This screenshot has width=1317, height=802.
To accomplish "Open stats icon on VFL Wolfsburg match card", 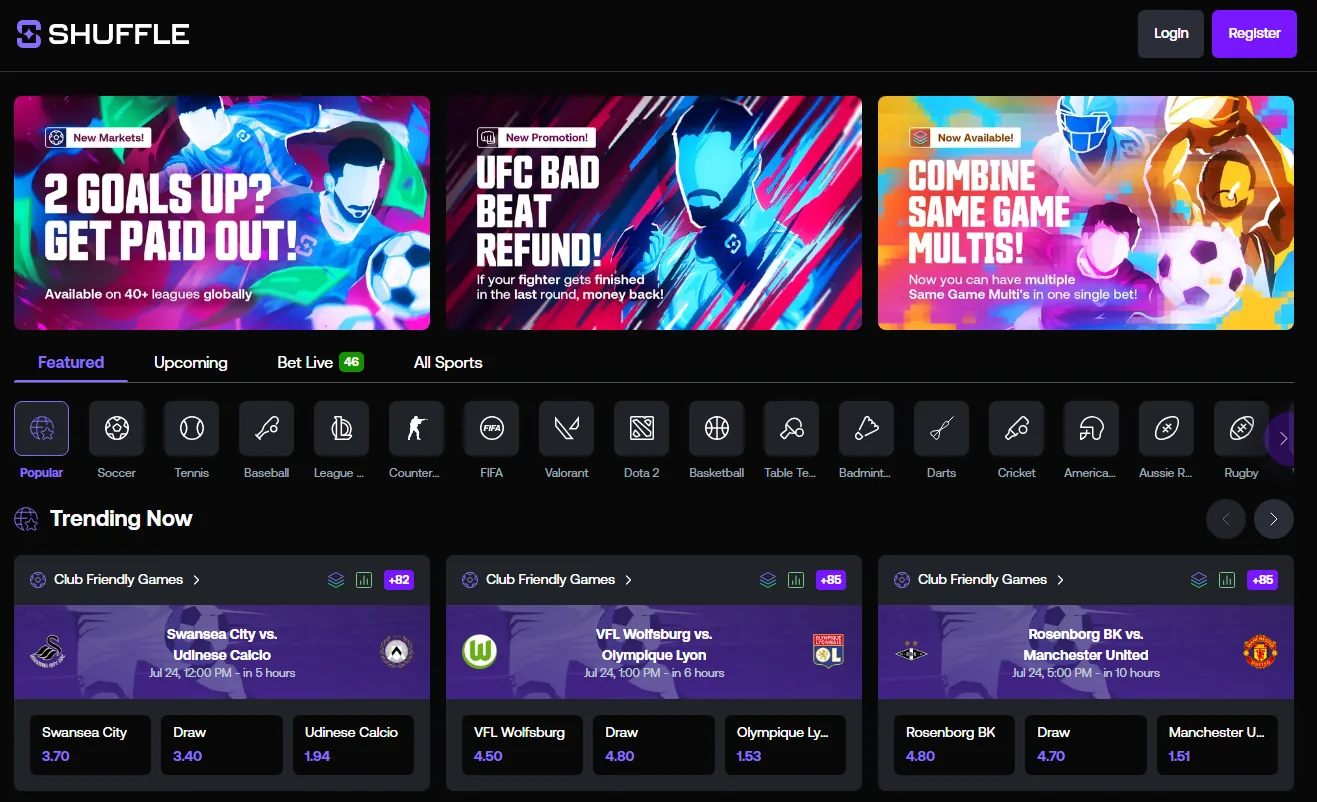I will coord(796,580).
